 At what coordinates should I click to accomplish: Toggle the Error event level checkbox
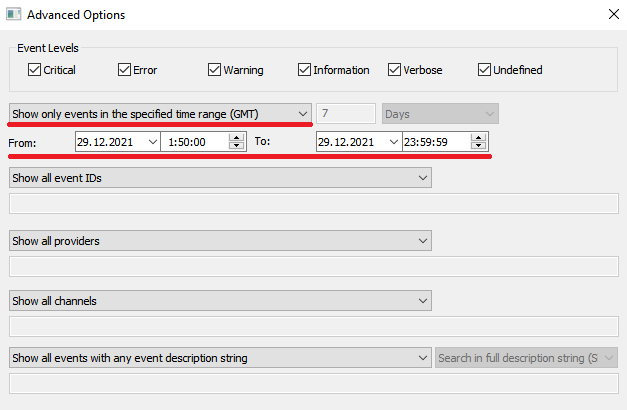pos(125,70)
